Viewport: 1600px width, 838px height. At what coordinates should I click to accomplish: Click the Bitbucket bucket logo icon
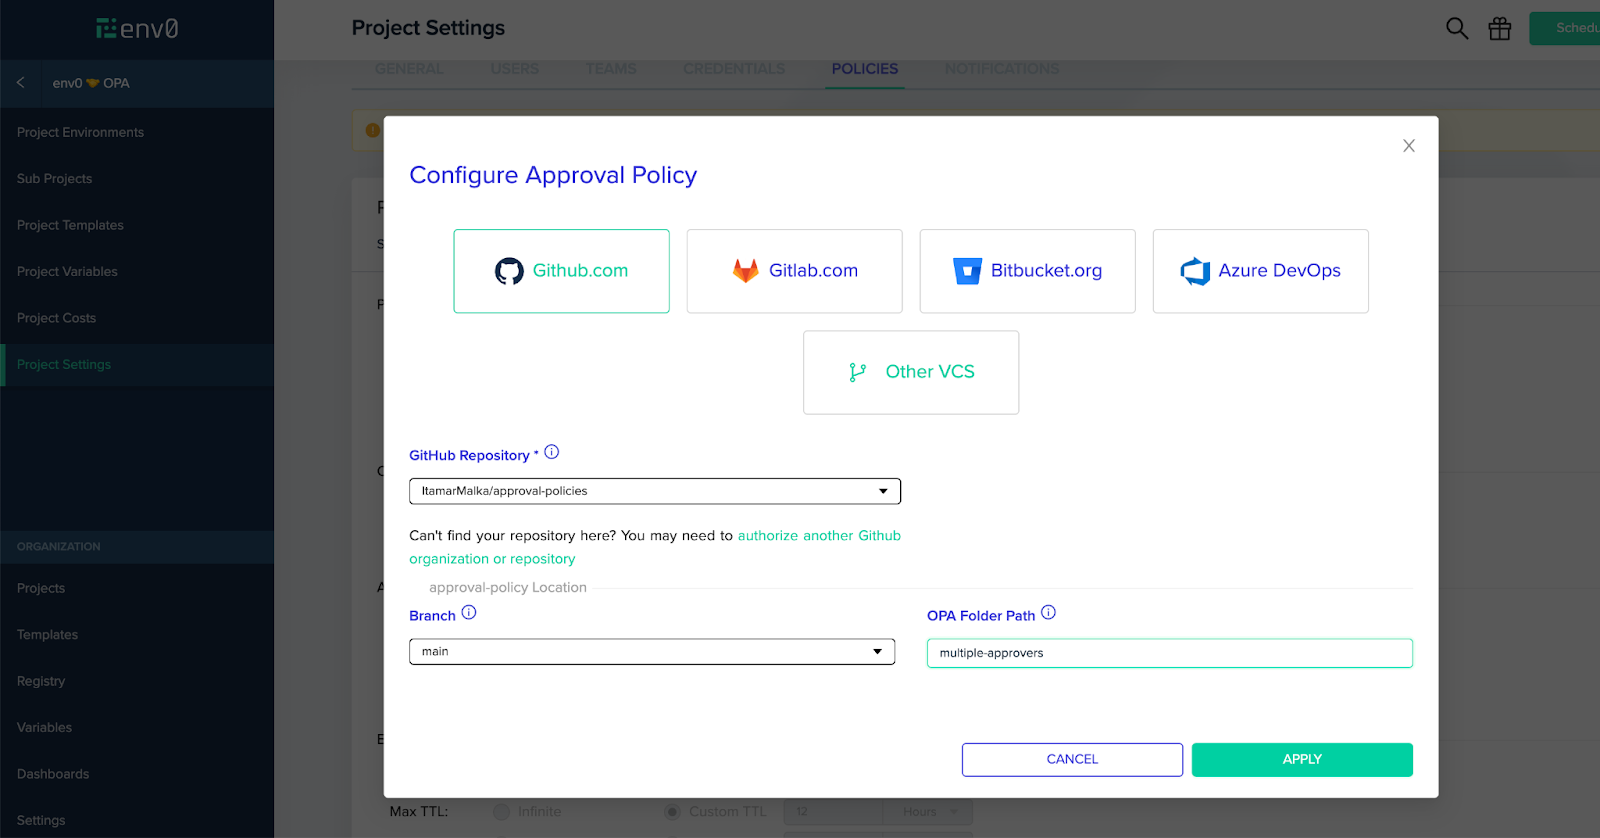click(967, 271)
